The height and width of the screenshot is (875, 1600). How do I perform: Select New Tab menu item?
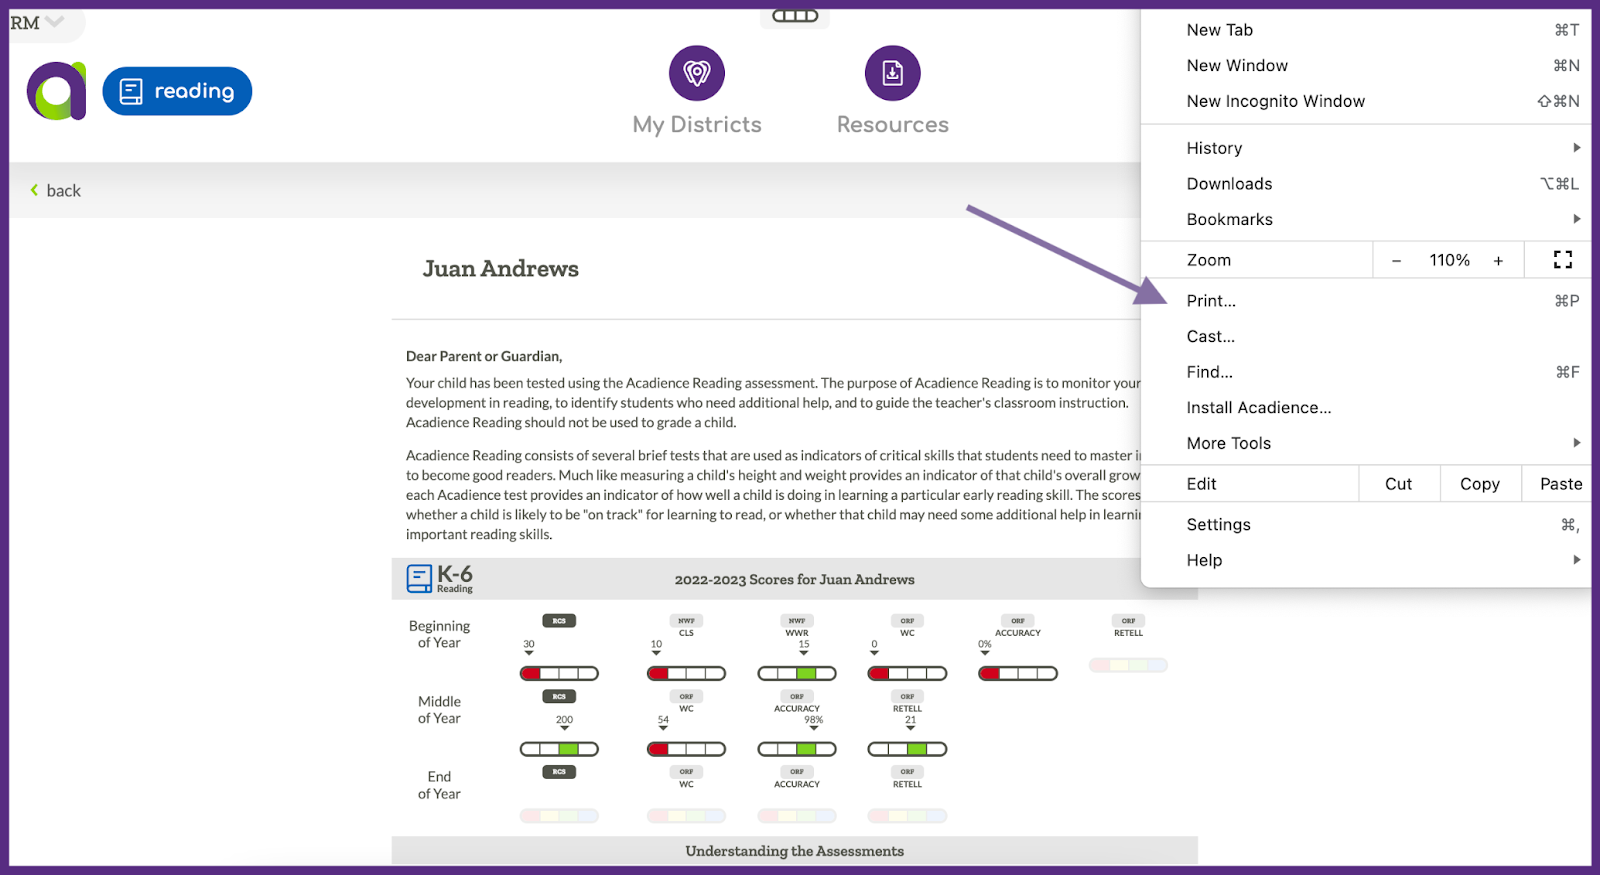[1366, 30]
